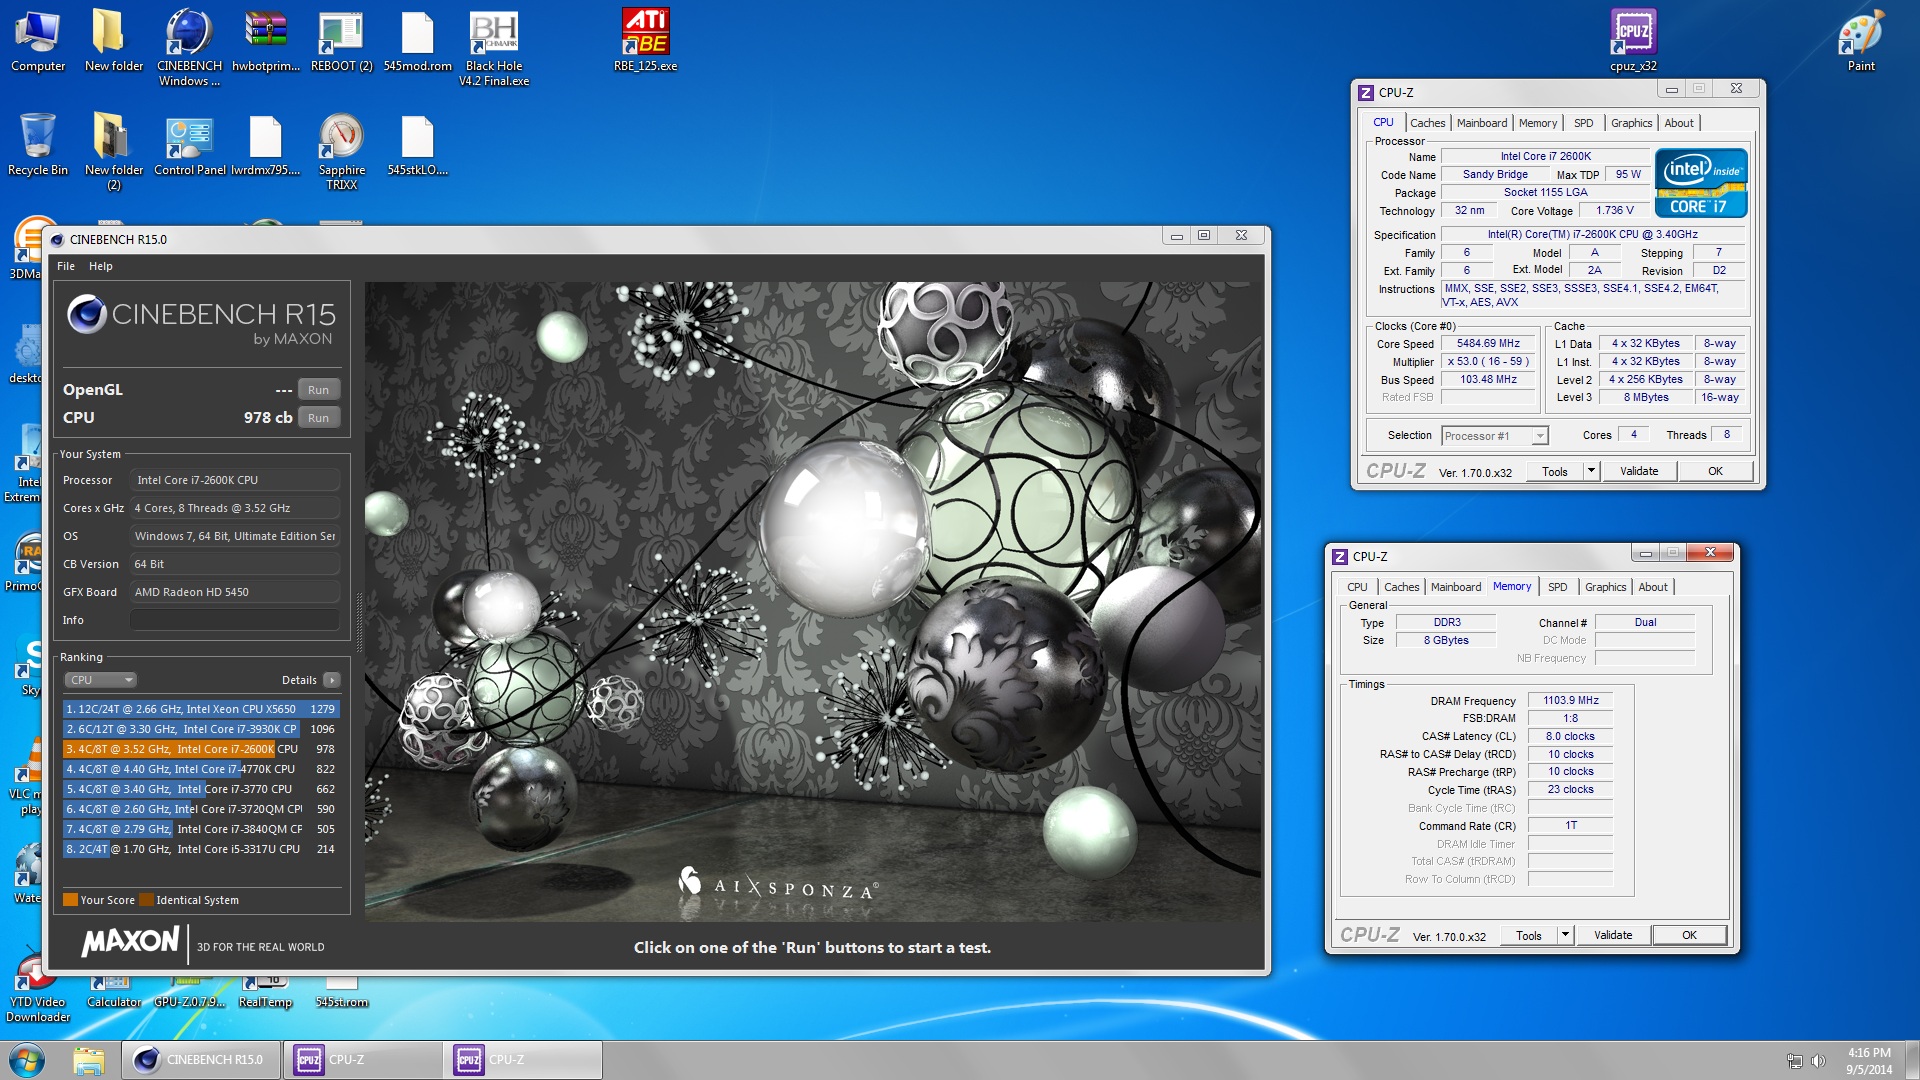The image size is (1920, 1080).
Task: Open Windows Explorer from the taskbar
Action: tap(88, 1060)
